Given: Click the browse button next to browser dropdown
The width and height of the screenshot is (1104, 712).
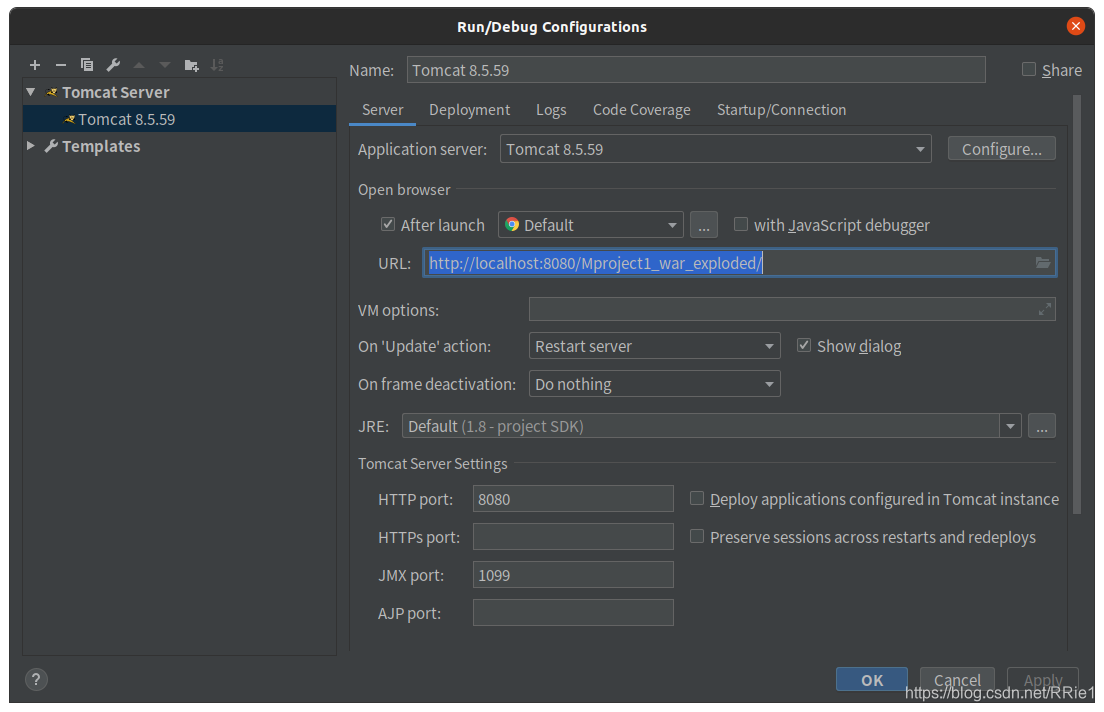Looking at the screenshot, I should pyautogui.click(x=704, y=225).
